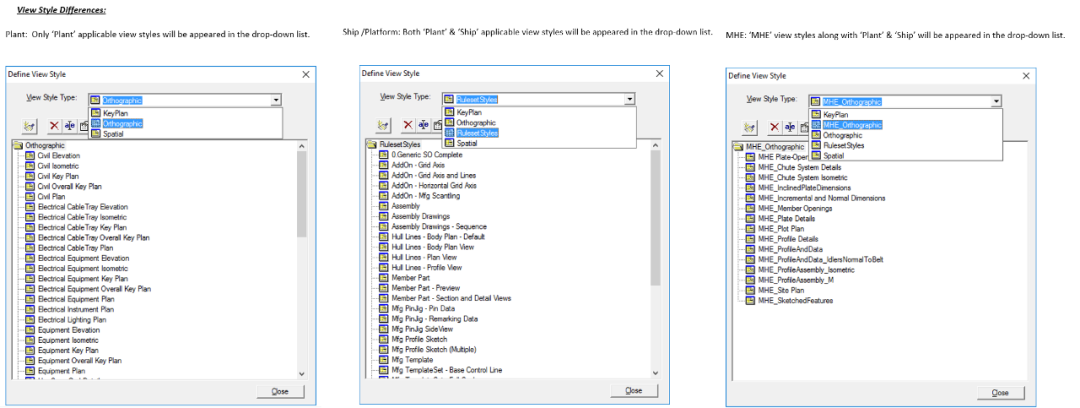
Task: Click icon beside 0 Generic SO Complete
Action: [x=384, y=155]
